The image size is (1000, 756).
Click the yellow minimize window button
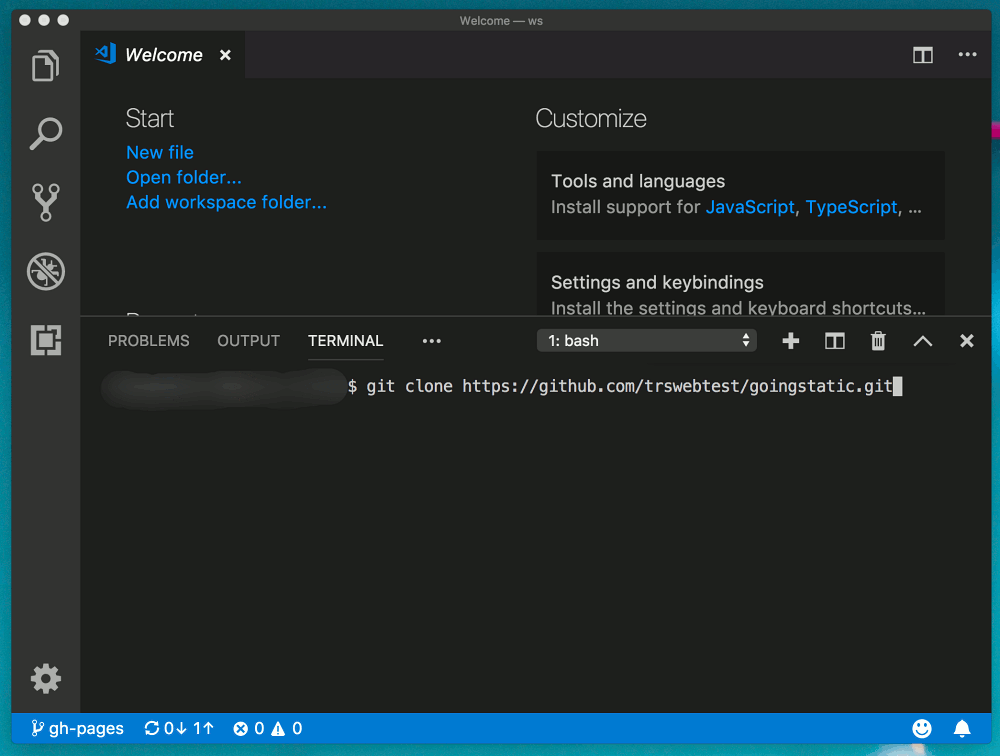coord(44,20)
